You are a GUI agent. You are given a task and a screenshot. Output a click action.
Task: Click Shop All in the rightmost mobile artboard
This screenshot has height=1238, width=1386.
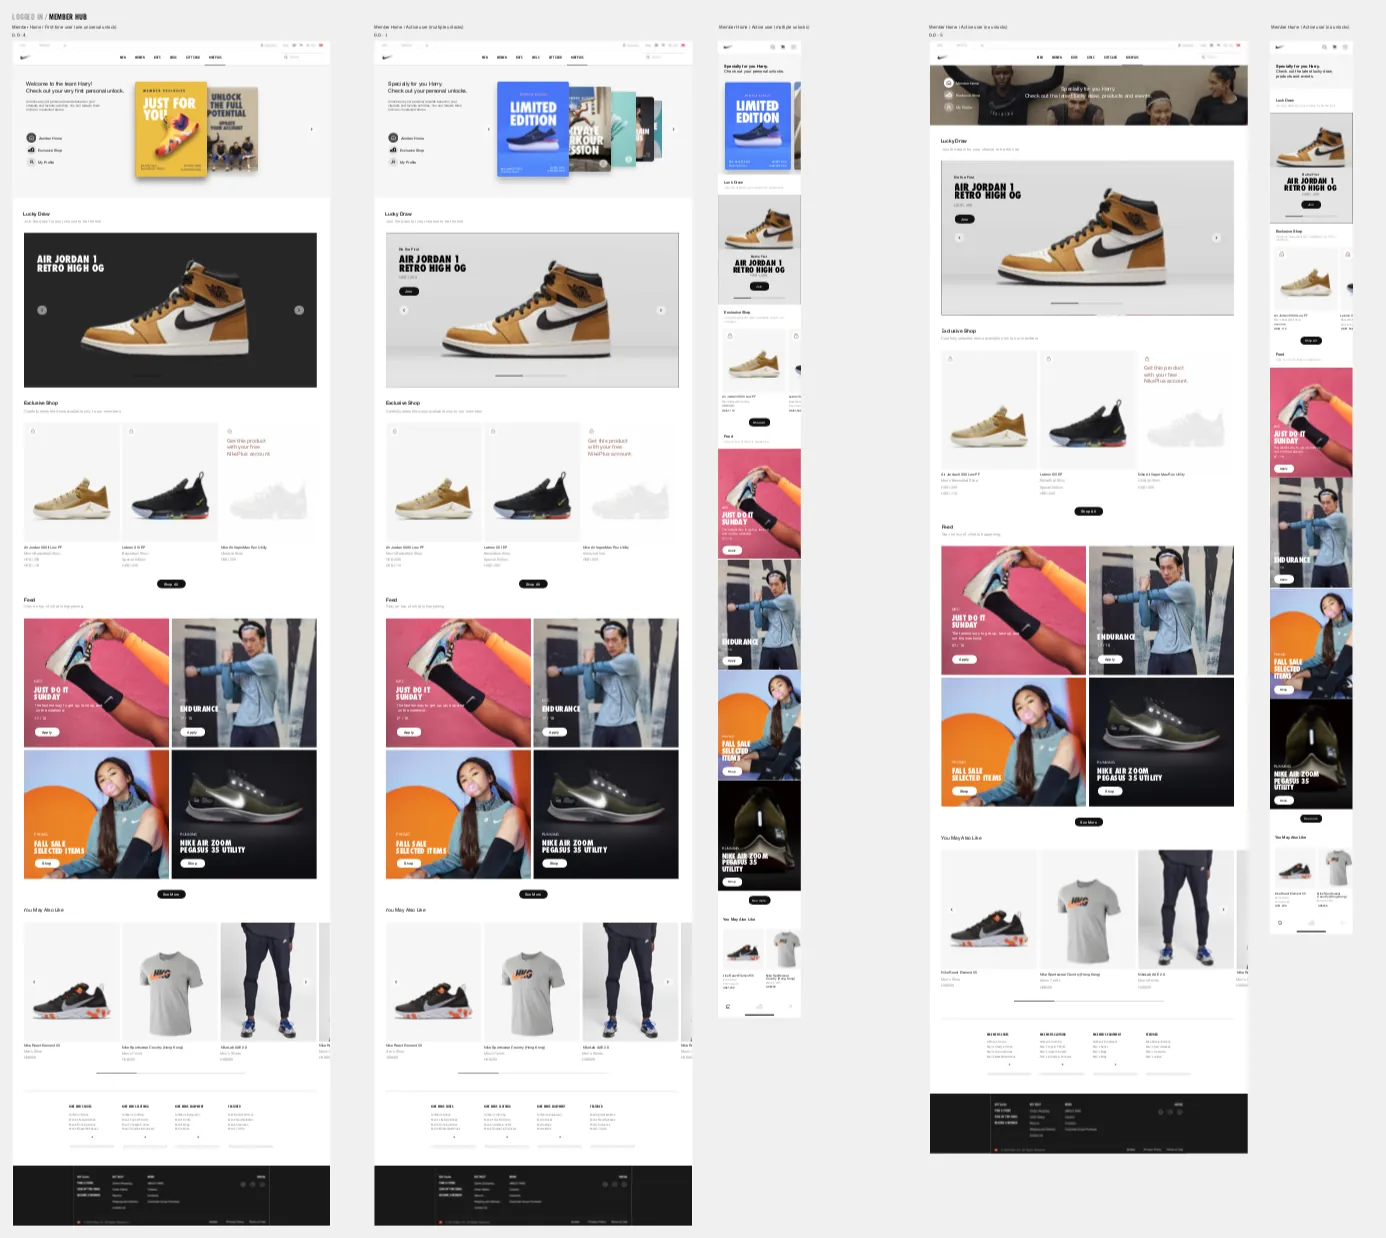coord(1310,340)
